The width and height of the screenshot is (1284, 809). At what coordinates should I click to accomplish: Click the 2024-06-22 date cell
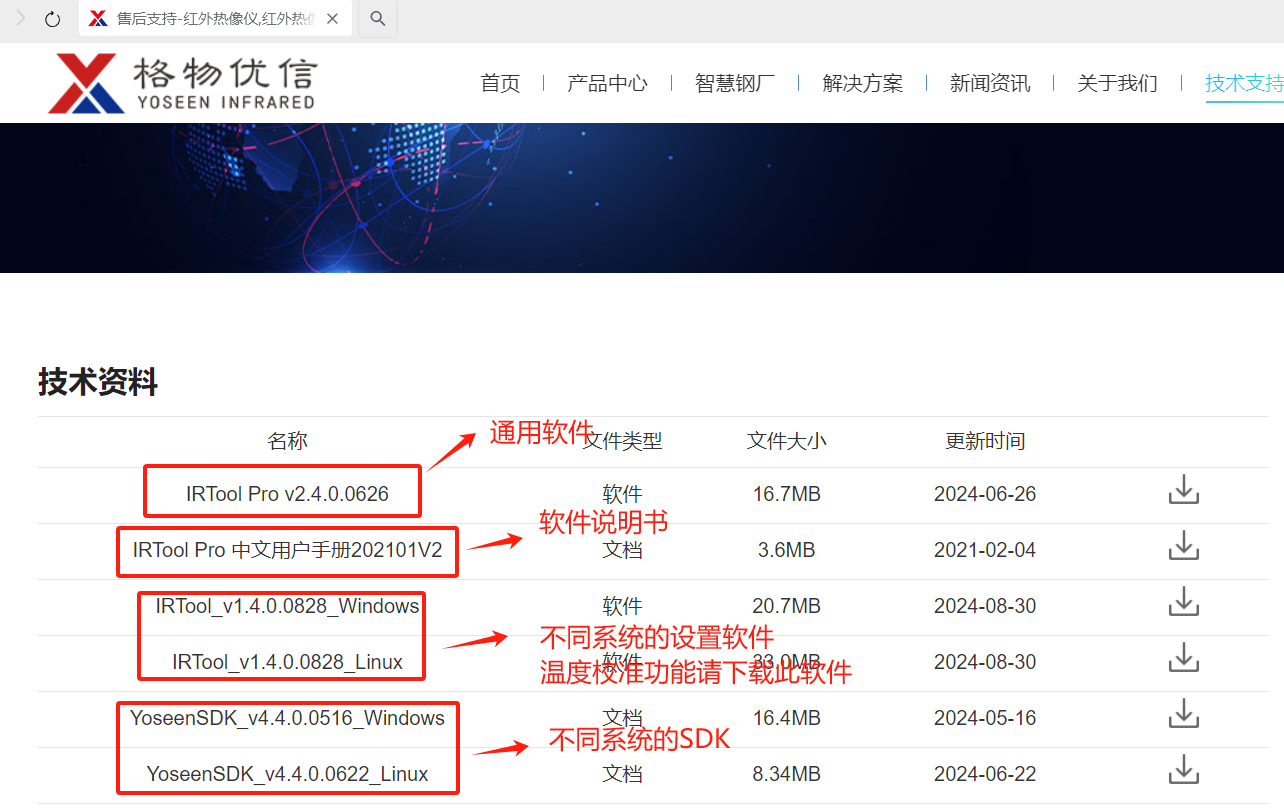985,774
